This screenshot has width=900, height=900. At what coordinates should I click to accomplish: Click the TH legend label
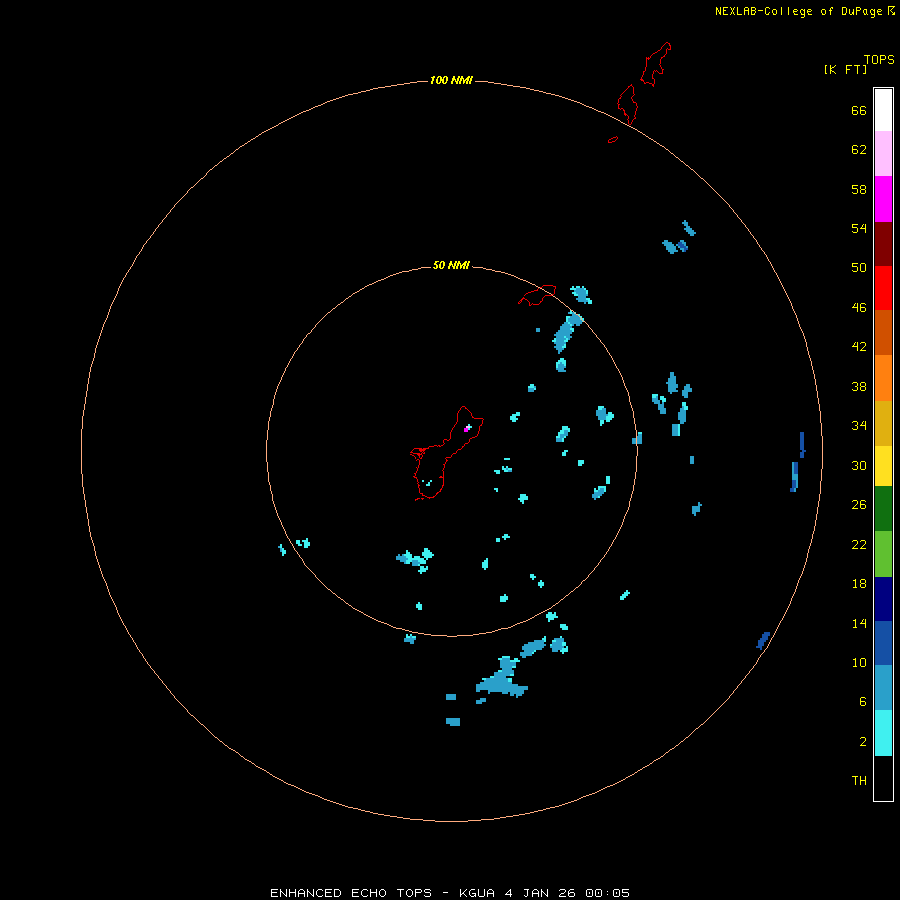pos(859,781)
